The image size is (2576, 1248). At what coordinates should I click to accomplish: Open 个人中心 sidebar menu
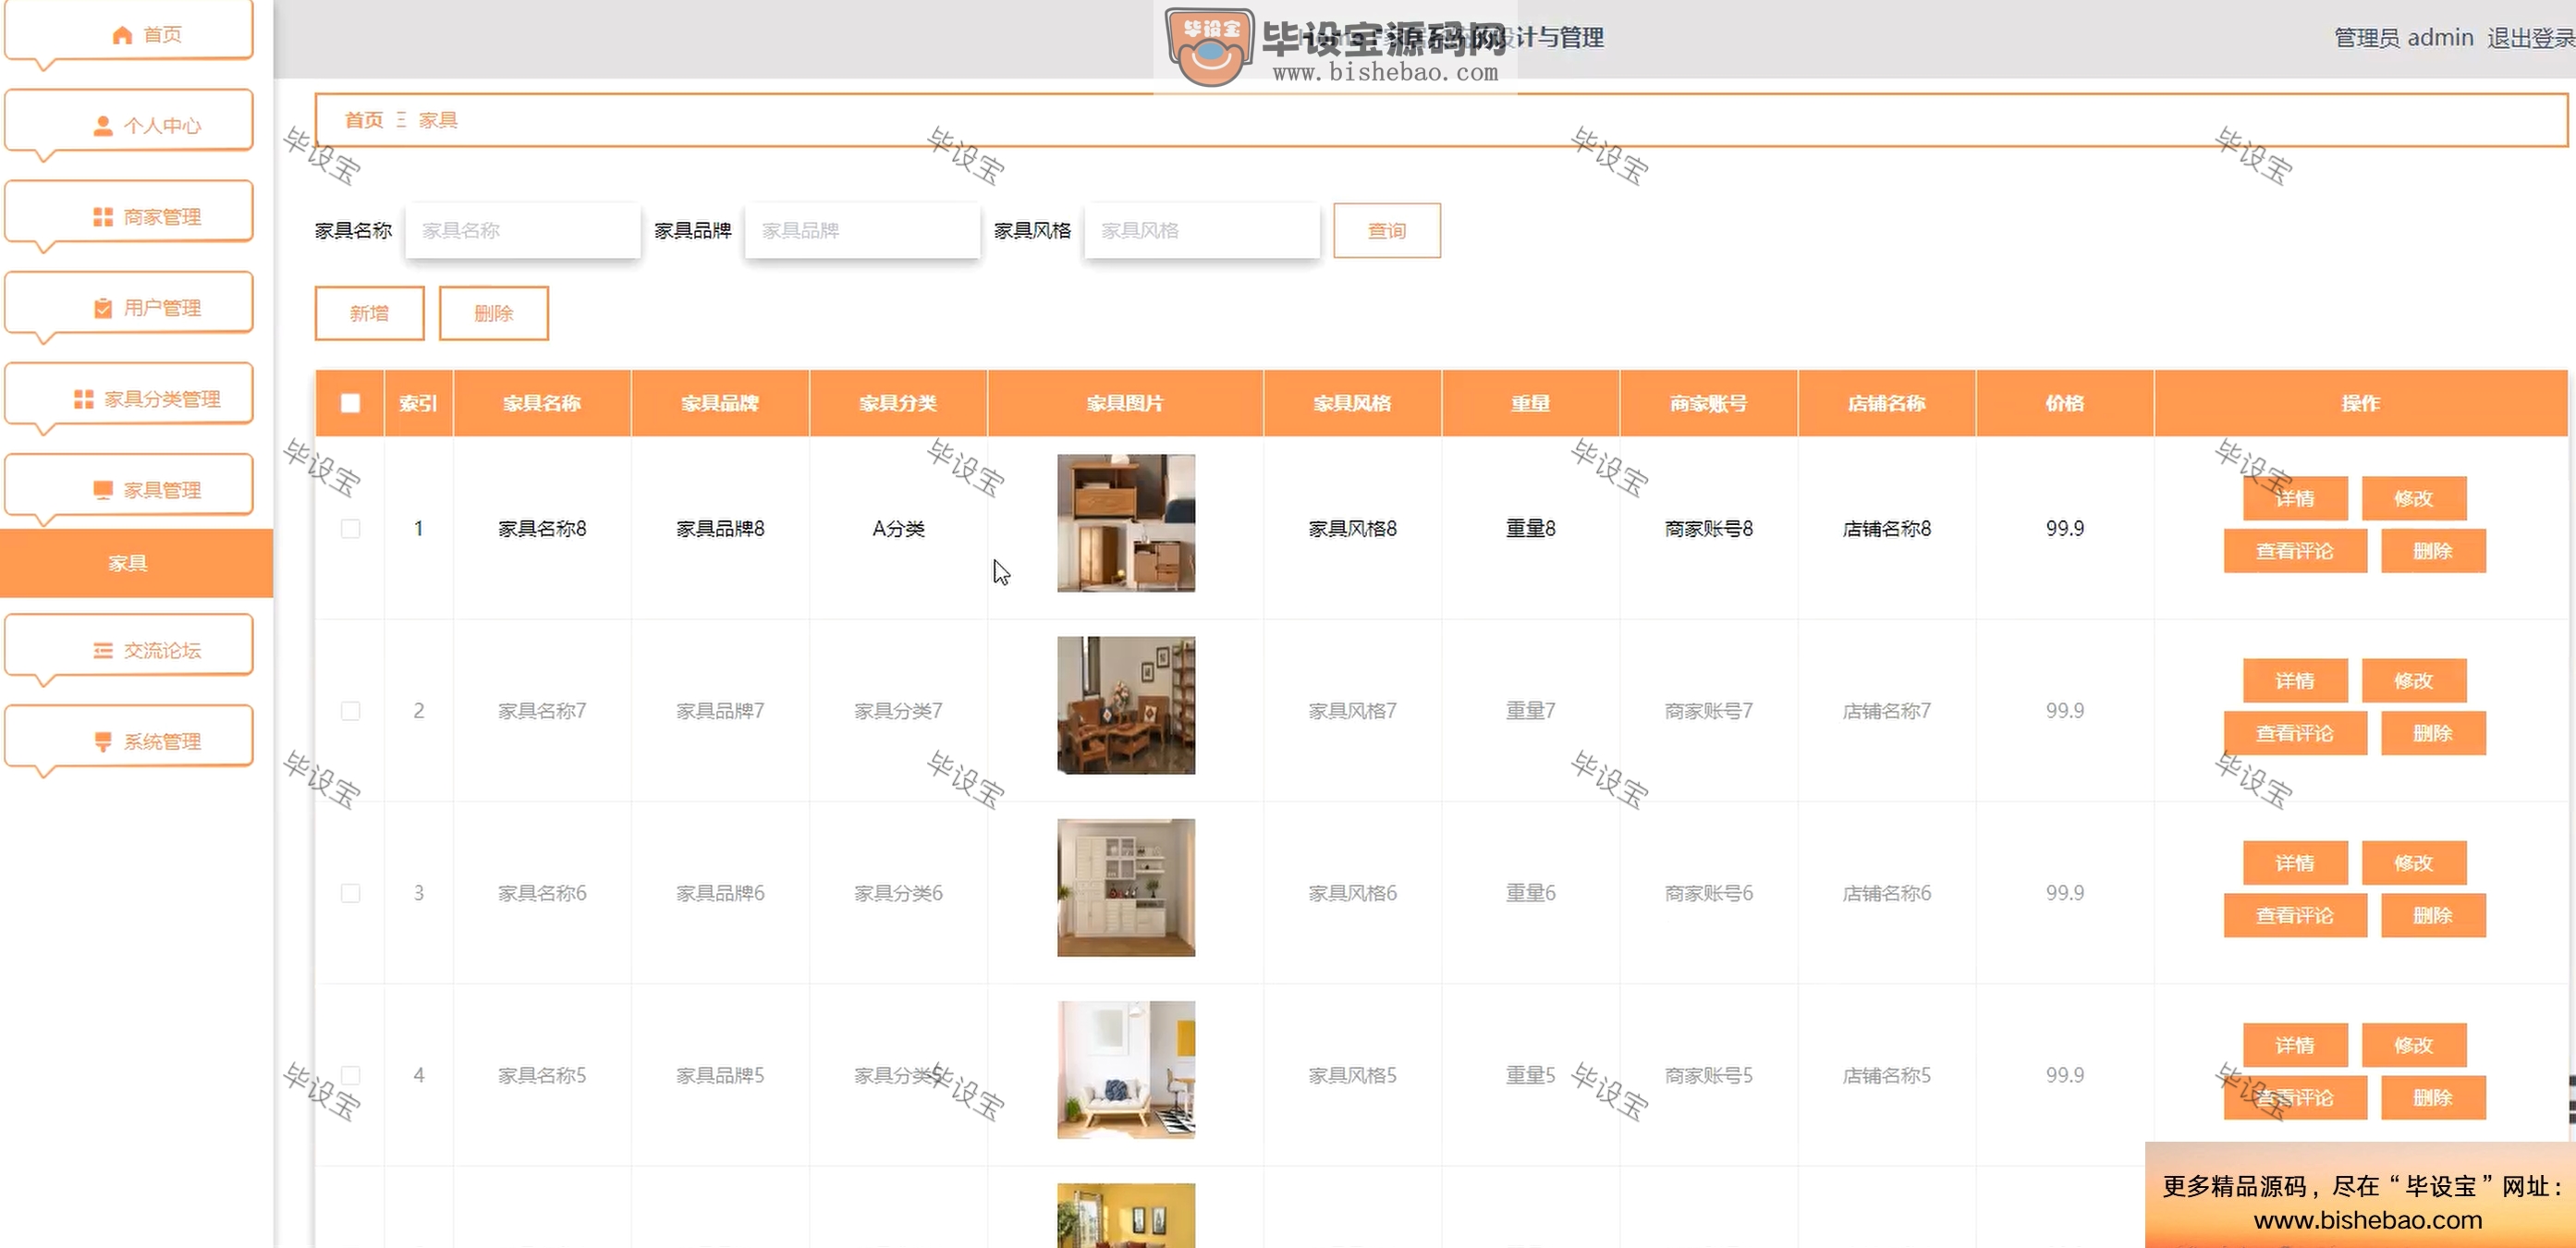(129, 121)
